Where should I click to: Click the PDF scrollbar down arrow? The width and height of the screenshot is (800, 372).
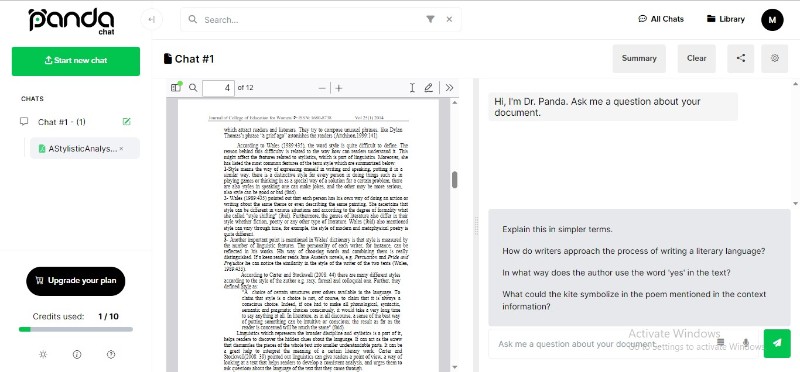pos(454,366)
